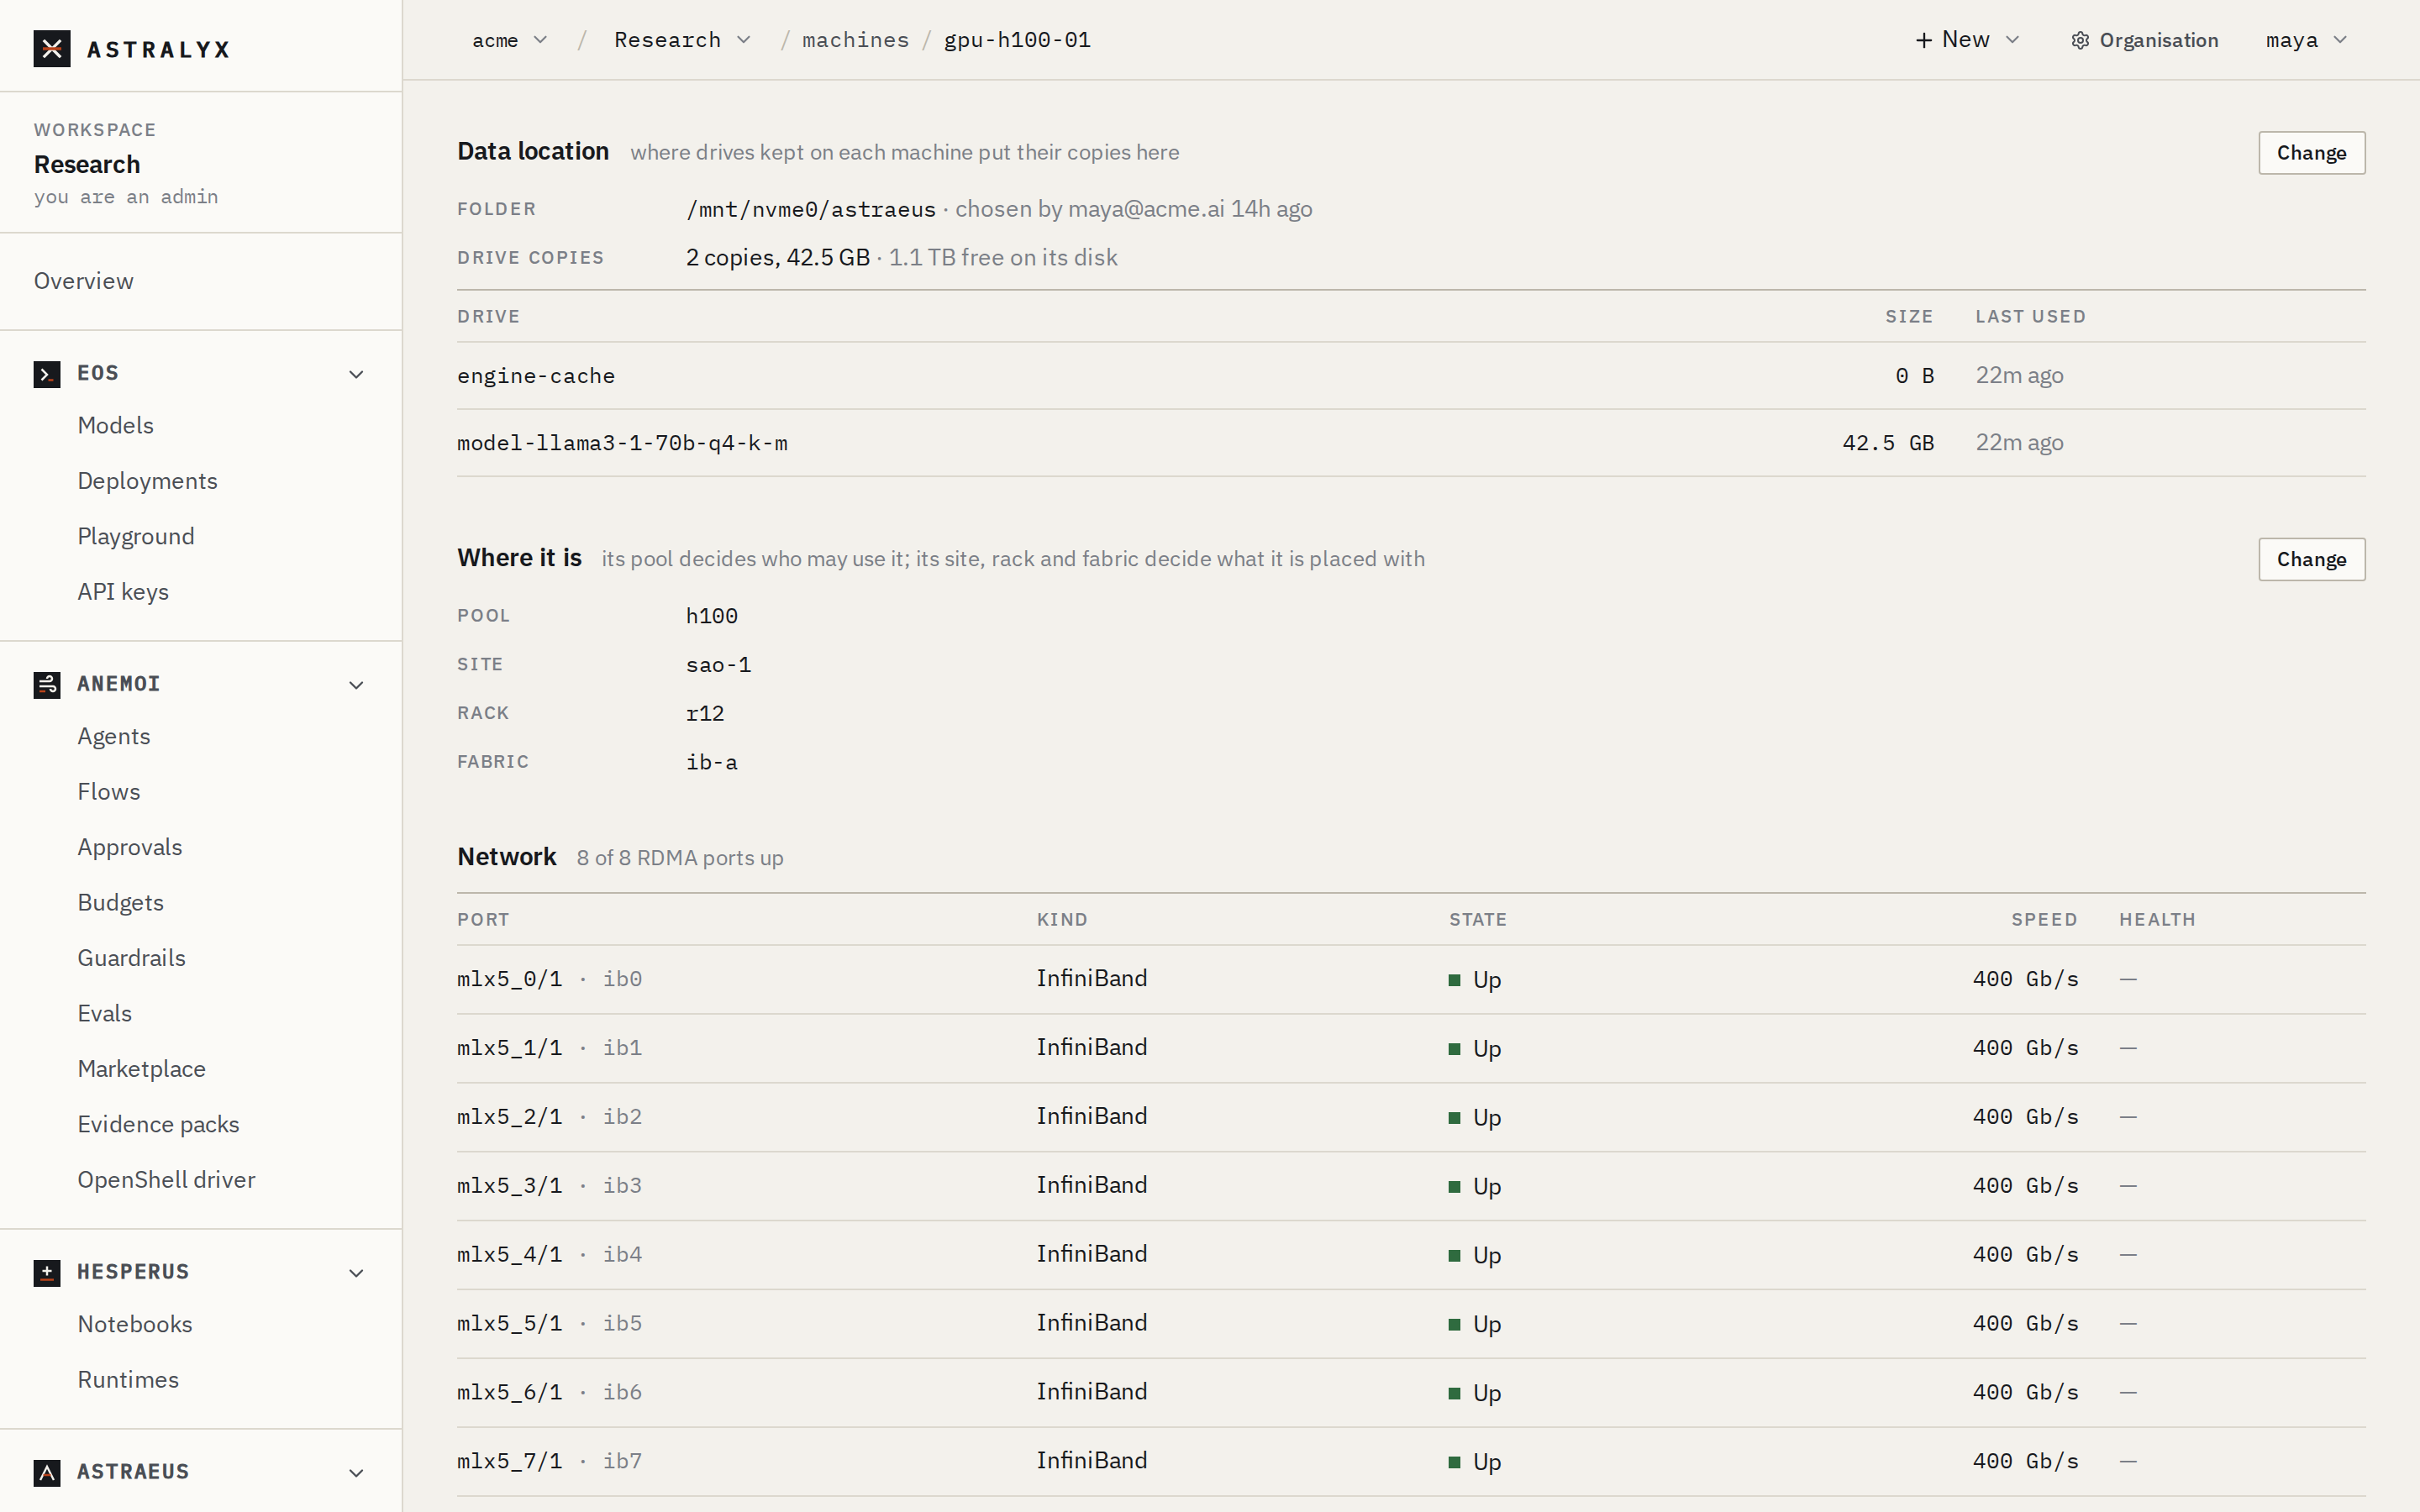This screenshot has width=2420, height=1512.
Task: Open Agents under Anemoi
Action: tap(114, 737)
